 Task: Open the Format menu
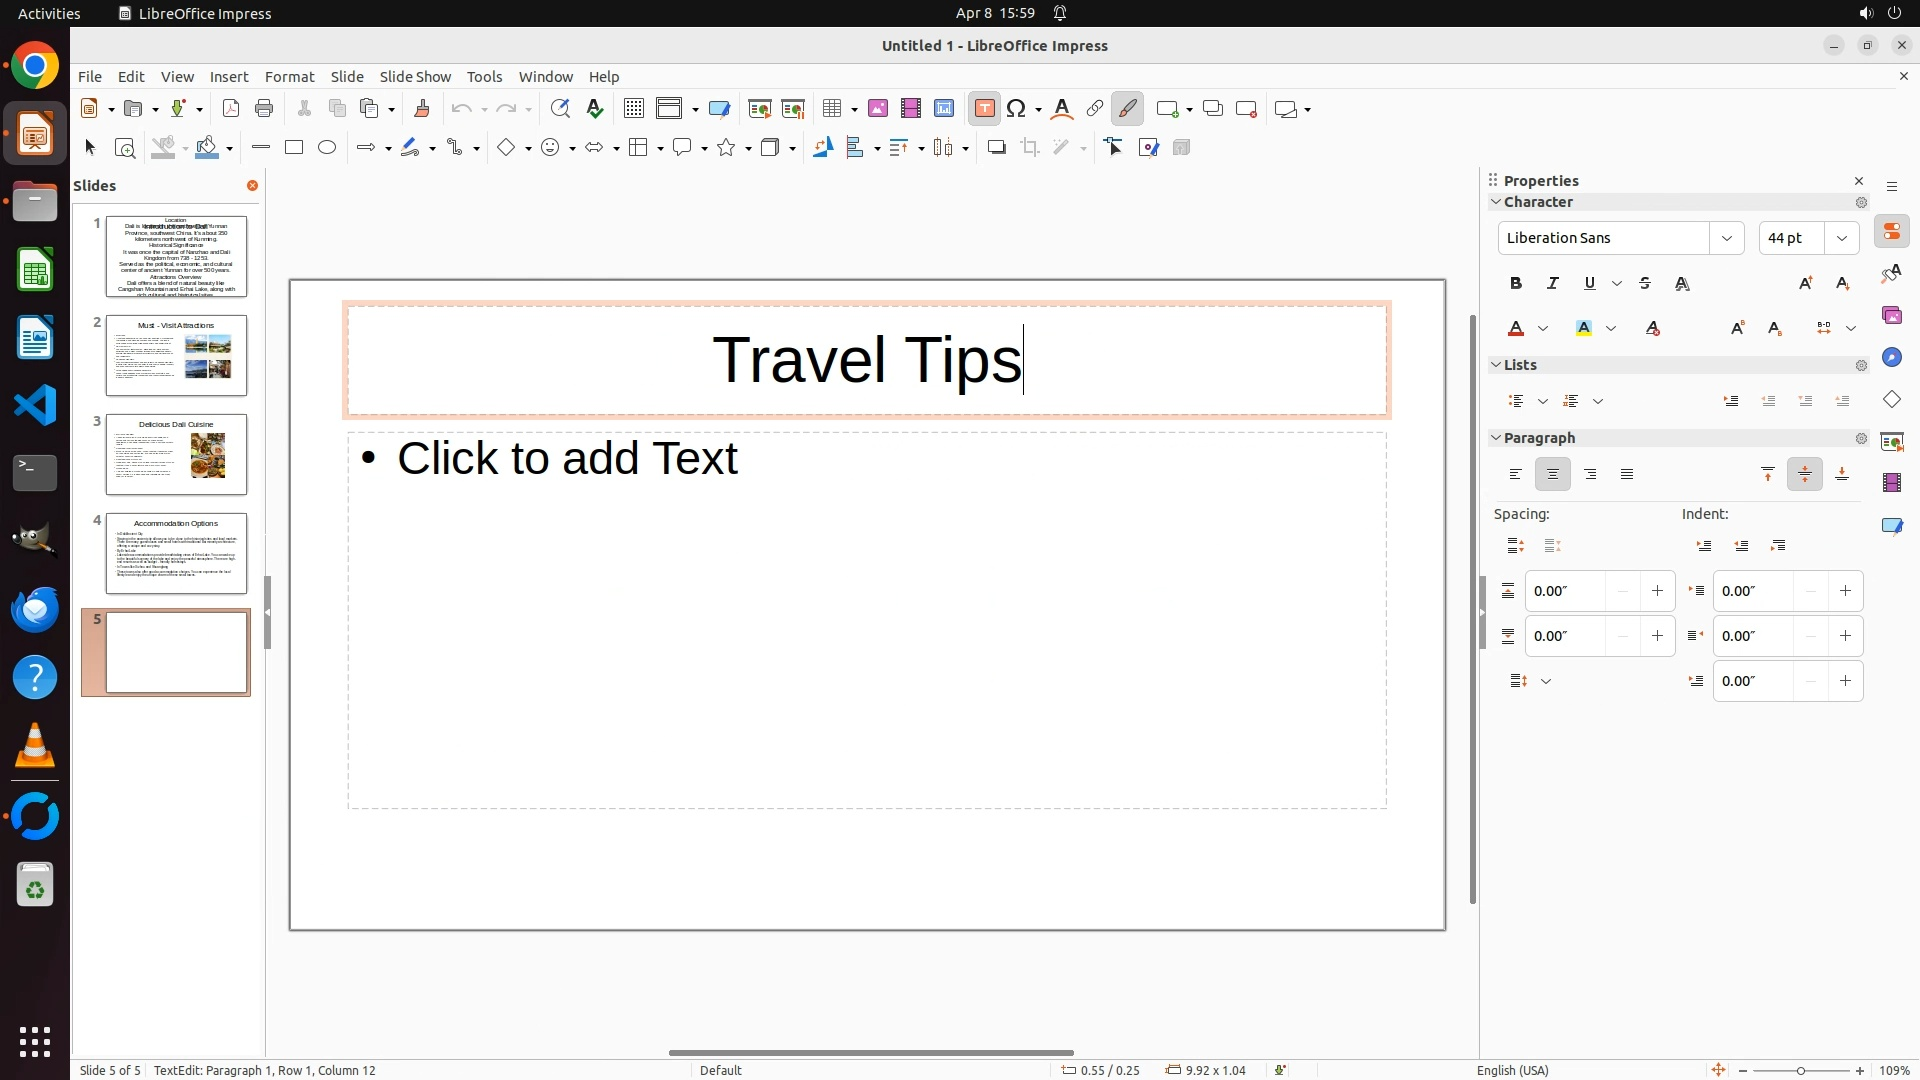[289, 77]
